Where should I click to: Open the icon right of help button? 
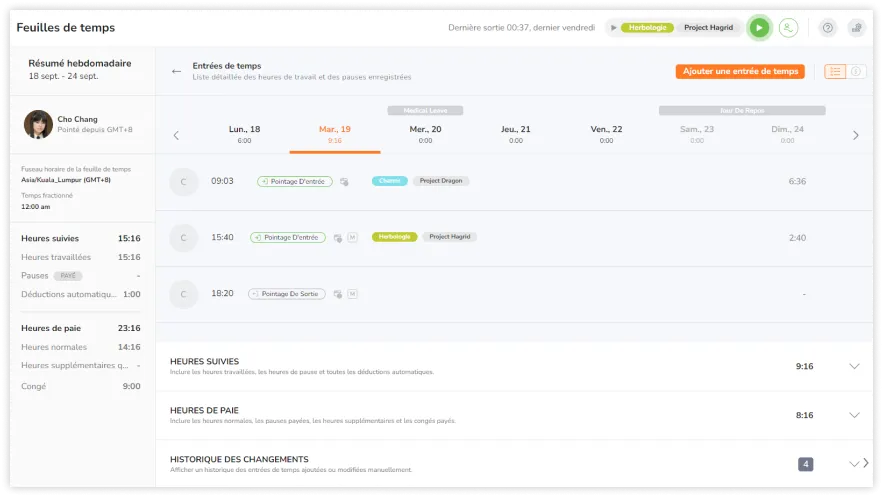coord(856,28)
